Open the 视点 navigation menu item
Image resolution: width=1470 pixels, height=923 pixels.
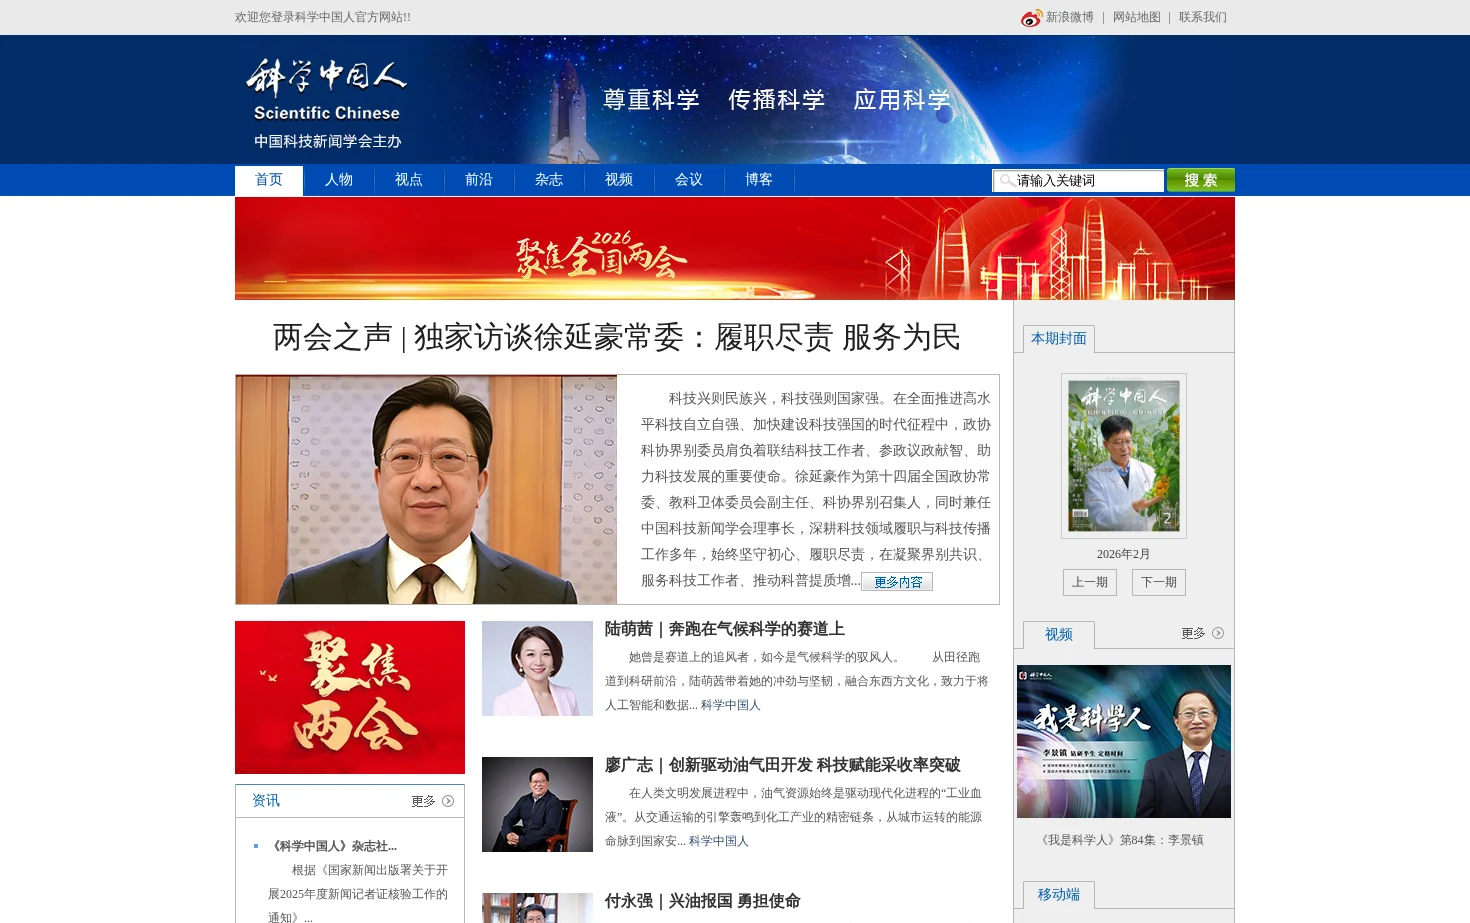409,180
